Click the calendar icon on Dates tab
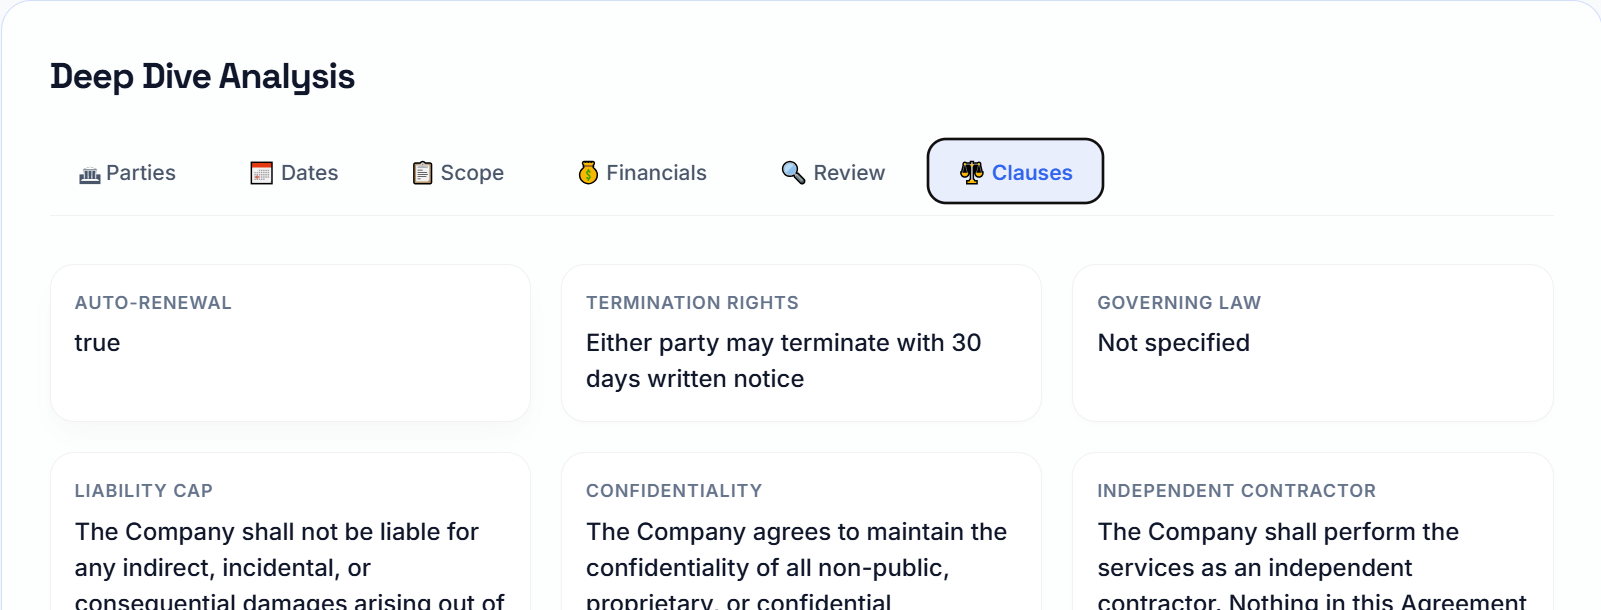The image size is (1601, 610). [262, 174]
